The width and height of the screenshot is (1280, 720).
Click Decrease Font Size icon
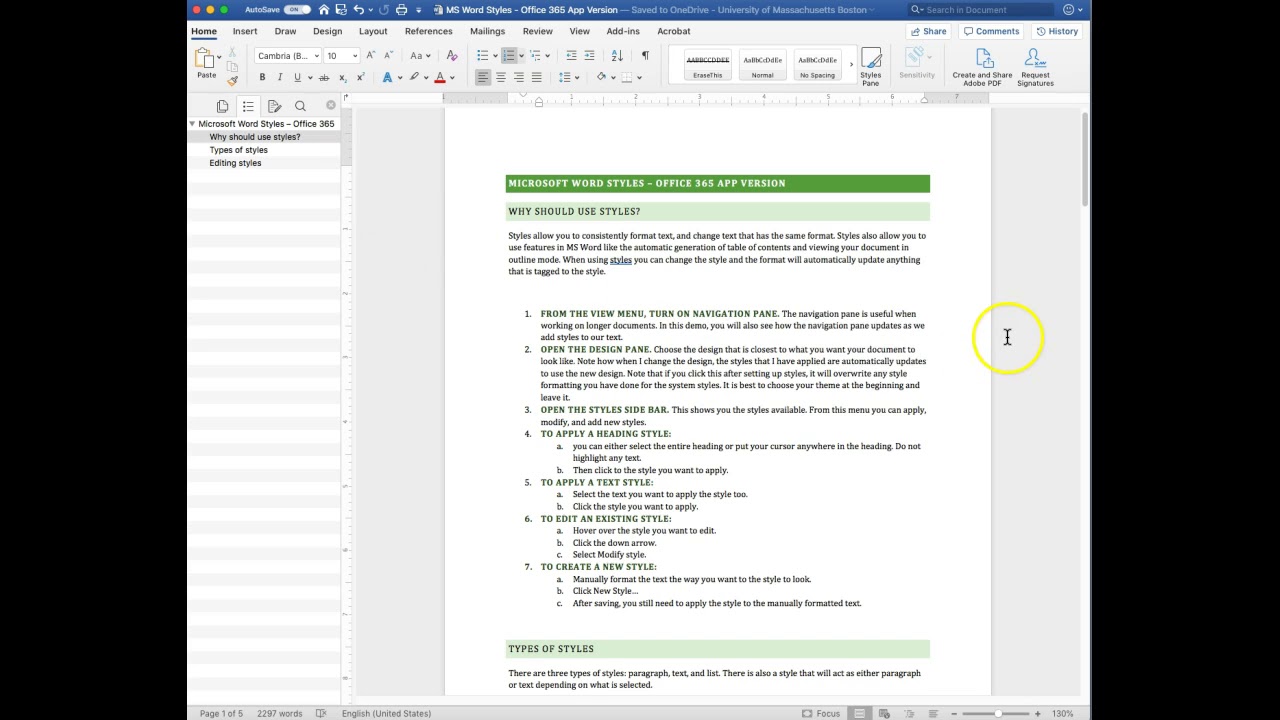(x=389, y=56)
